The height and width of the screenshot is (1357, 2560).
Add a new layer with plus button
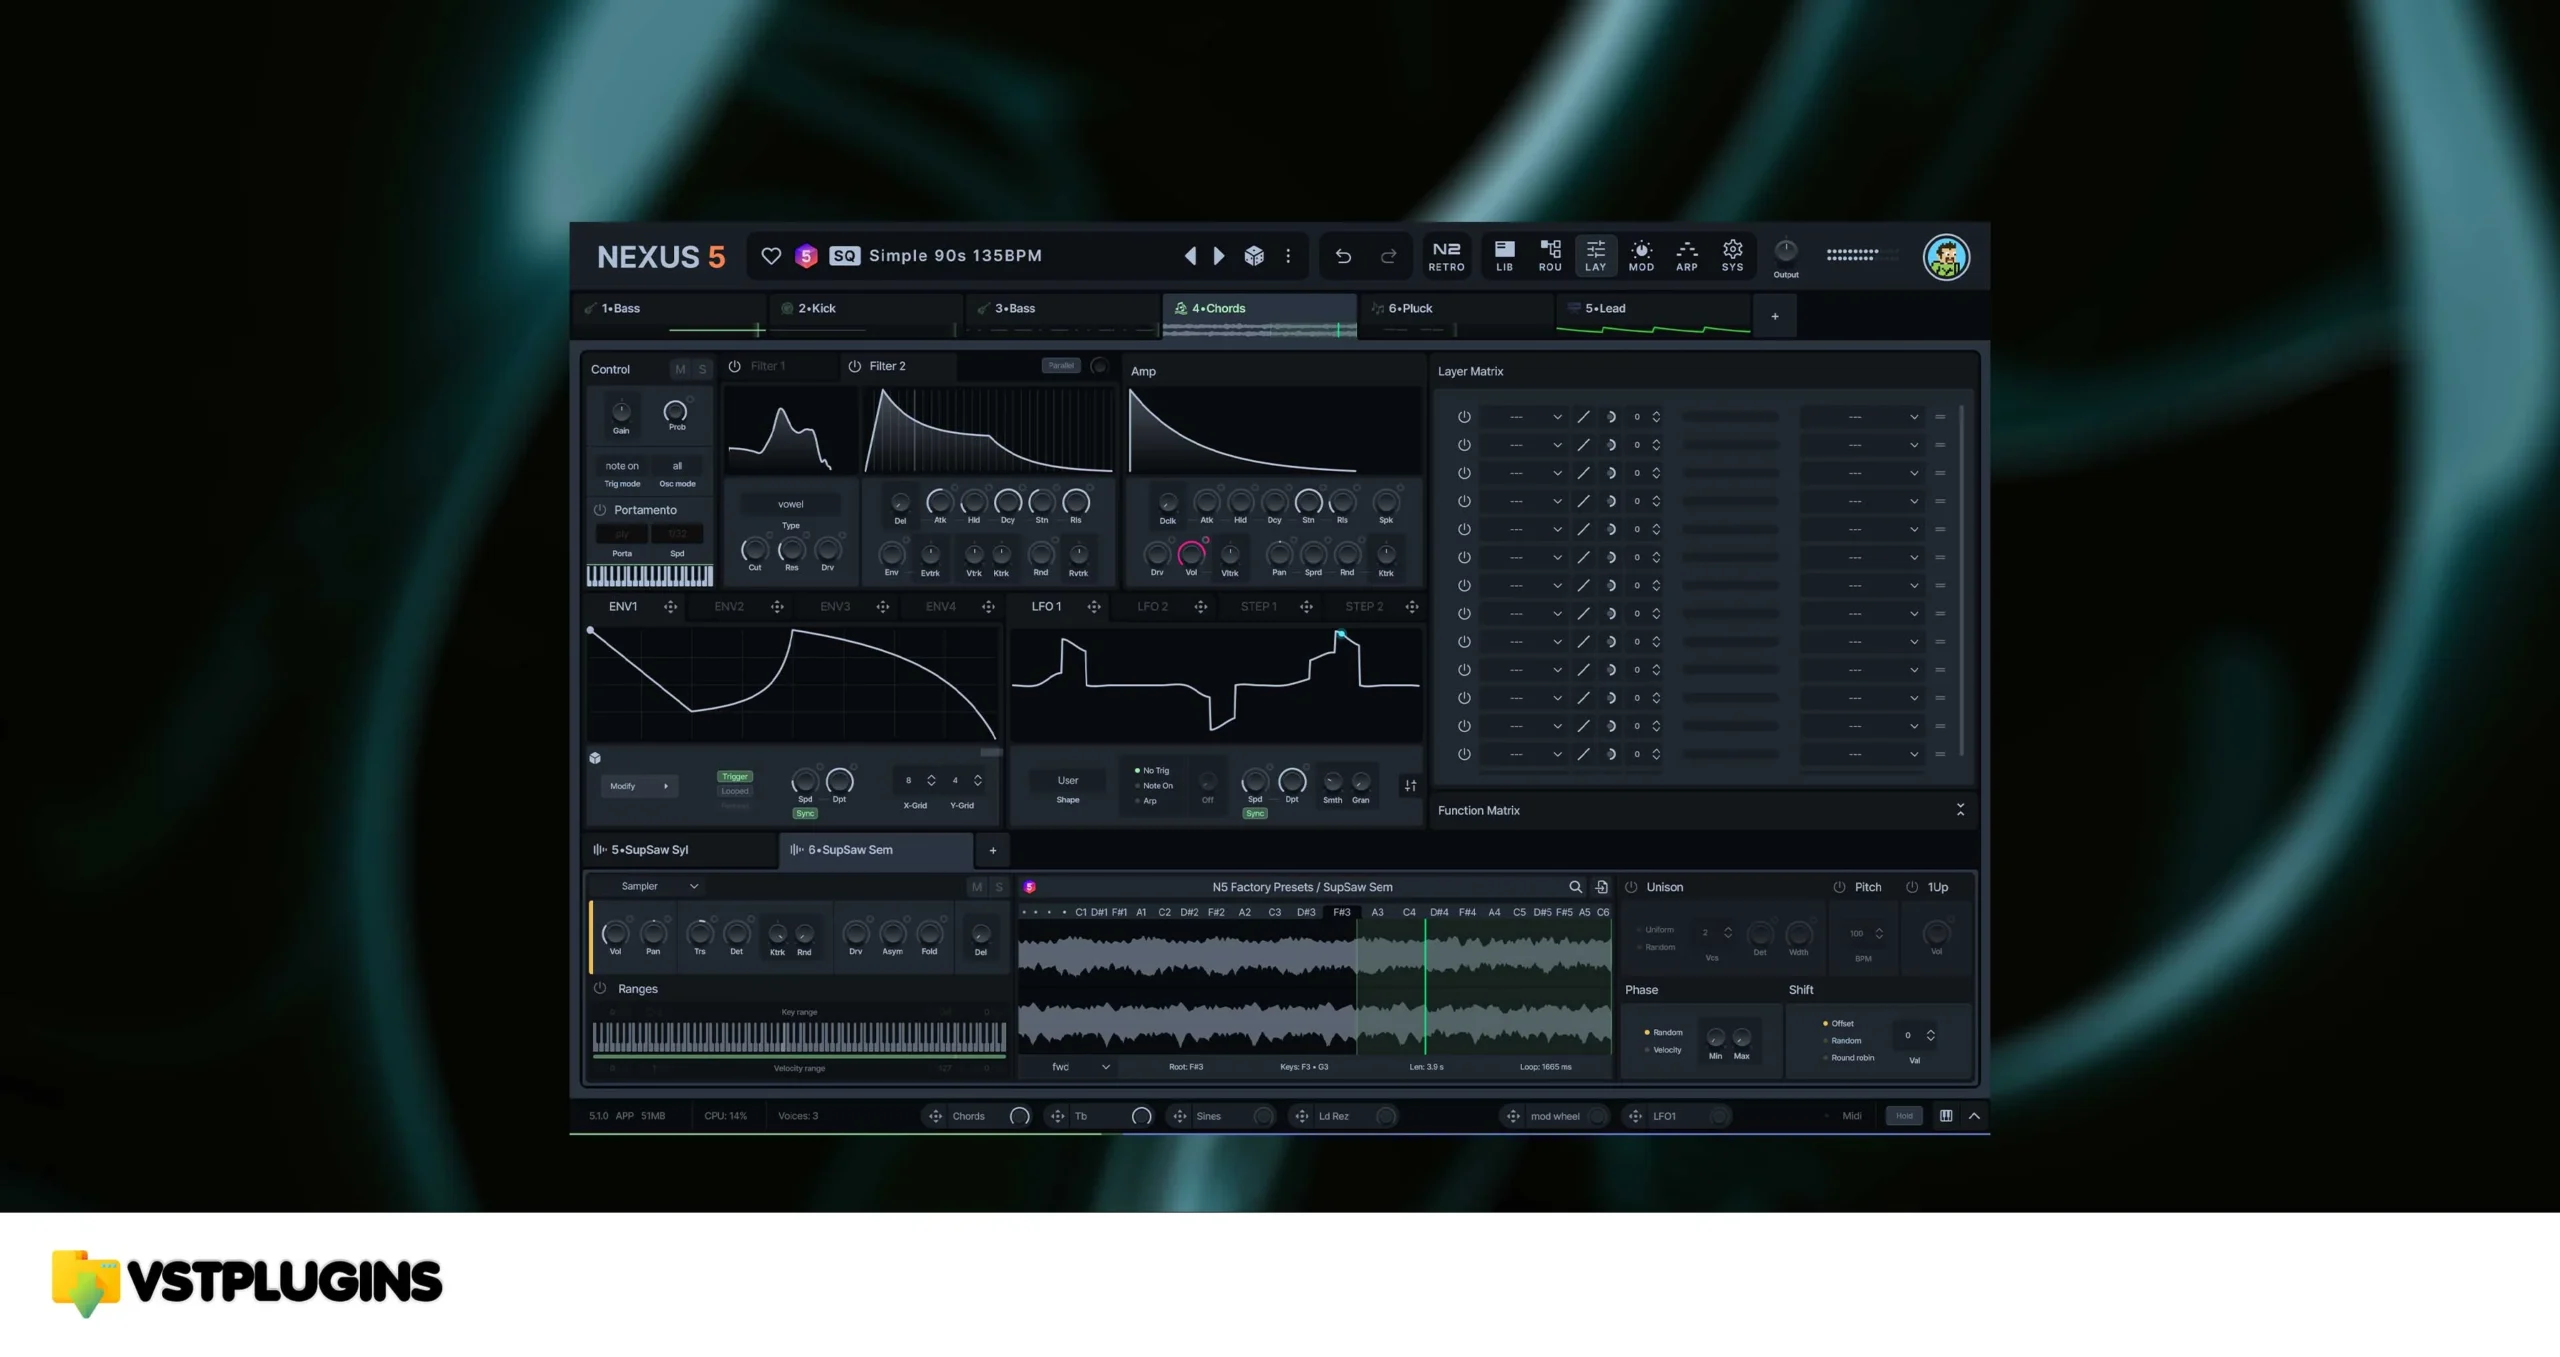click(1775, 316)
